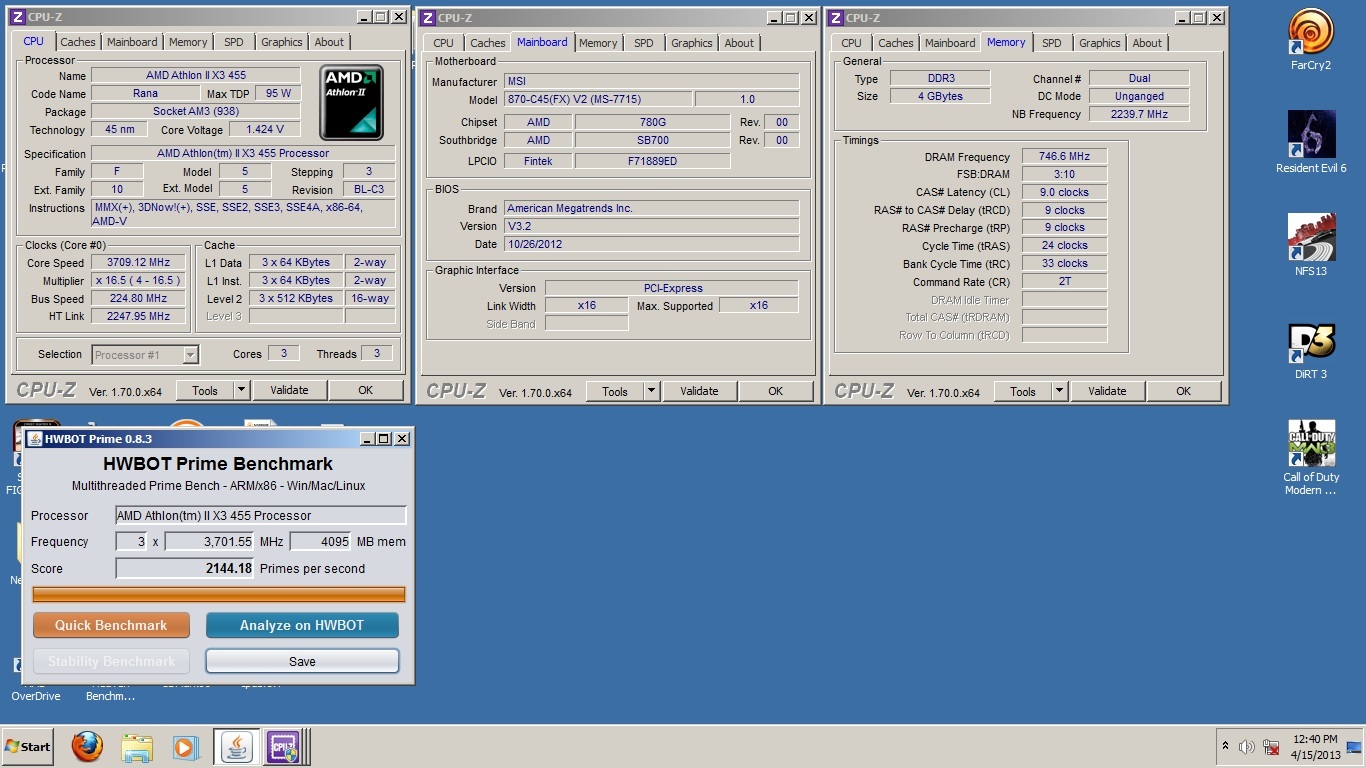Launch the DiRT 3 desktop icon
The image size is (1366, 768).
tap(1311, 350)
